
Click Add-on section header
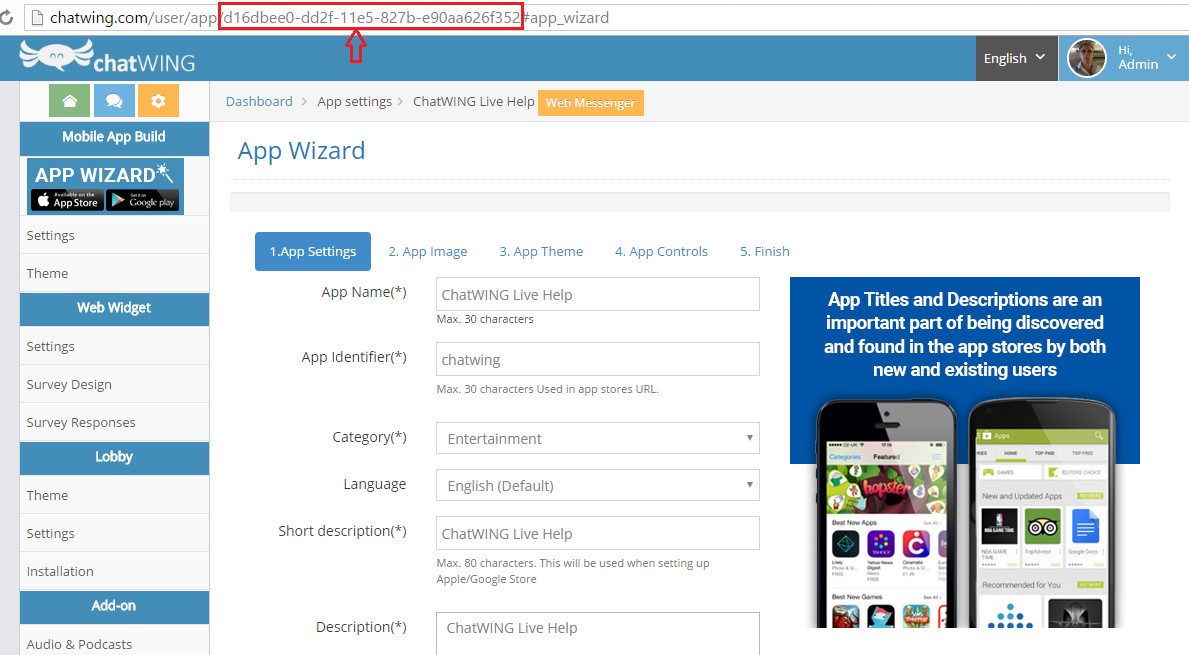[x=114, y=606]
